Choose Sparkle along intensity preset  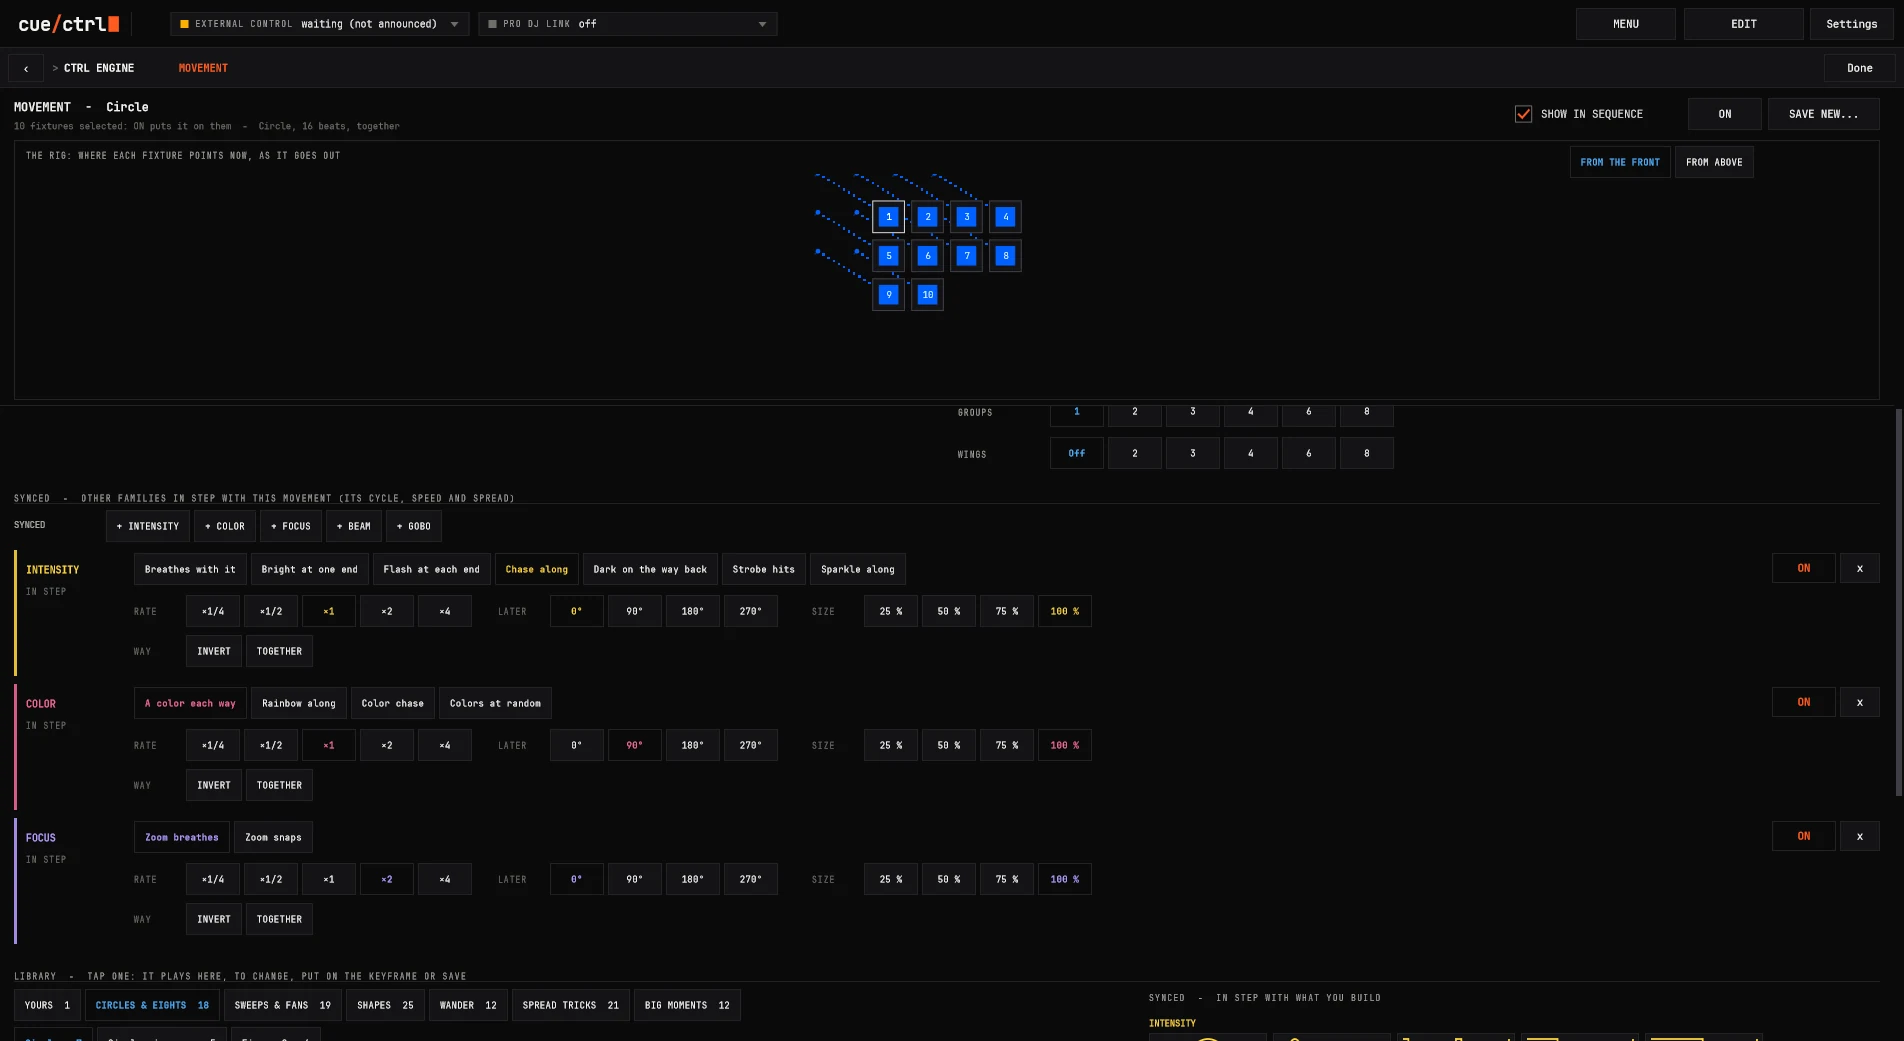[x=858, y=569]
